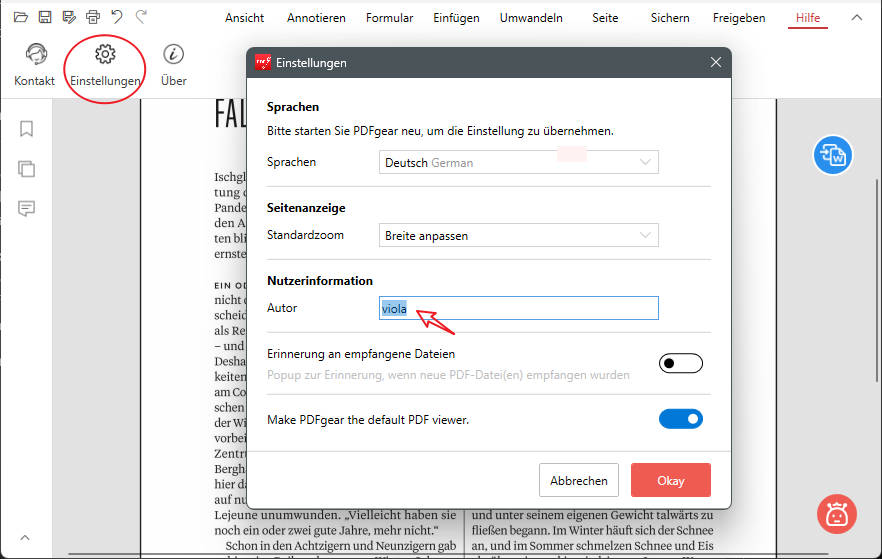Show the comments panel in sidebar

[x=26, y=209]
